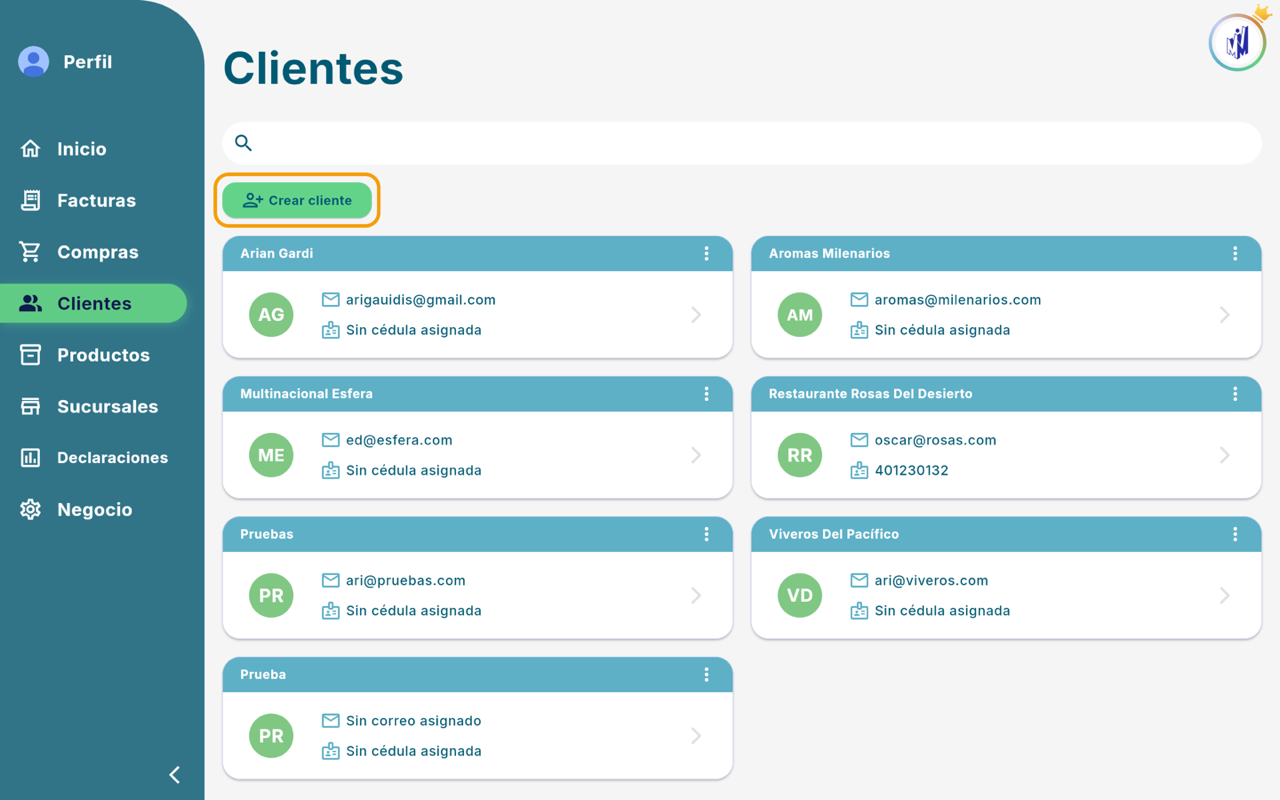Open the Perfil user avatar
The height and width of the screenshot is (800, 1280).
[x=33, y=62]
